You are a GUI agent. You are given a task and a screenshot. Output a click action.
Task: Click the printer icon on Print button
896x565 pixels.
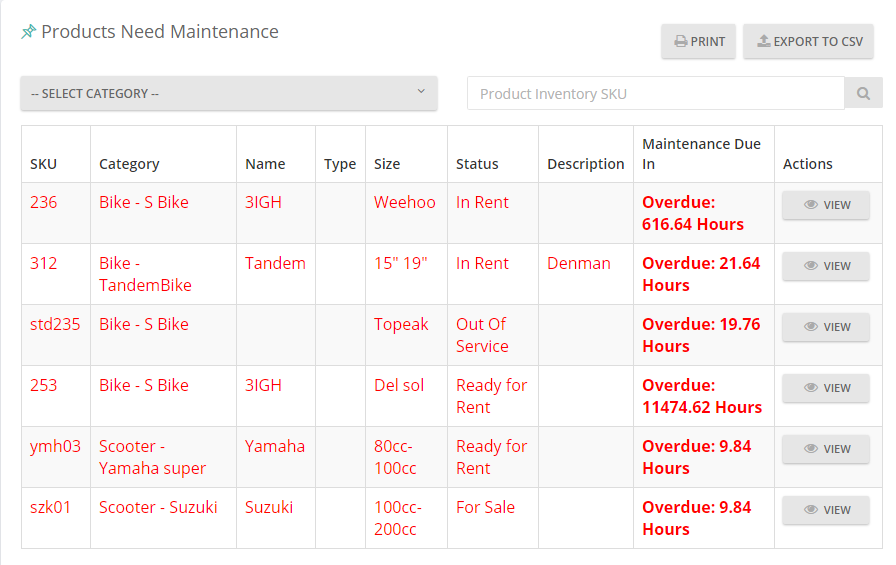pyautogui.click(x=681, y=42)
